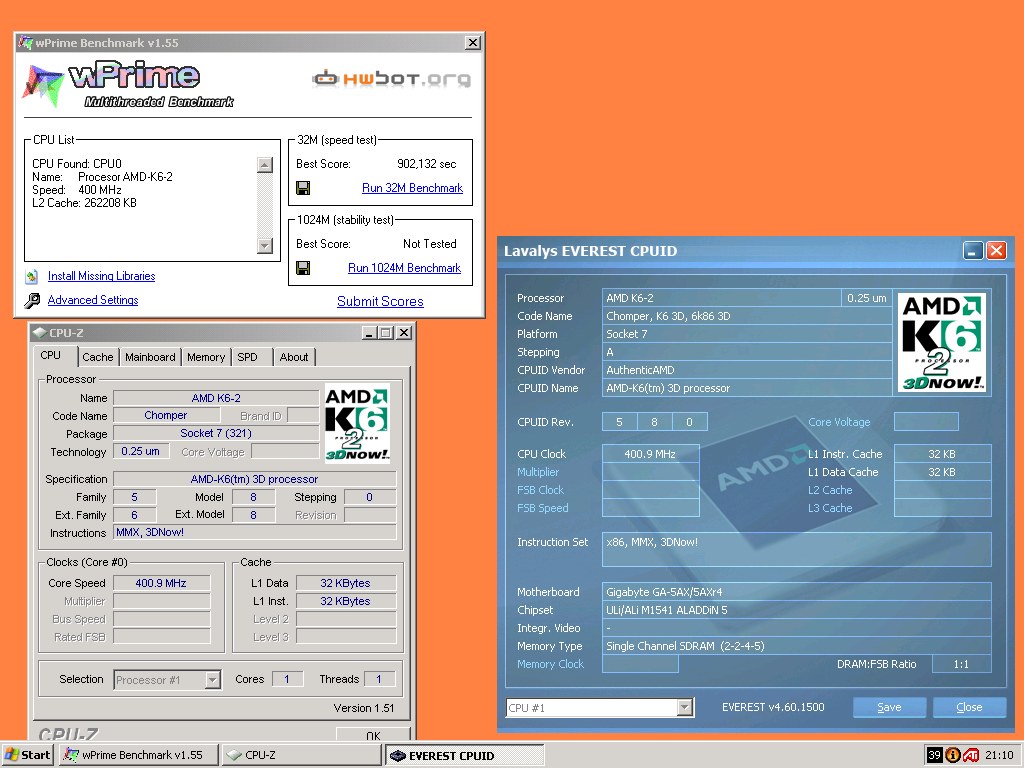Click the Core Voltage label in EVEREST
The height and width of the screenshot is (768, 1024).
(x=839, y=423)
